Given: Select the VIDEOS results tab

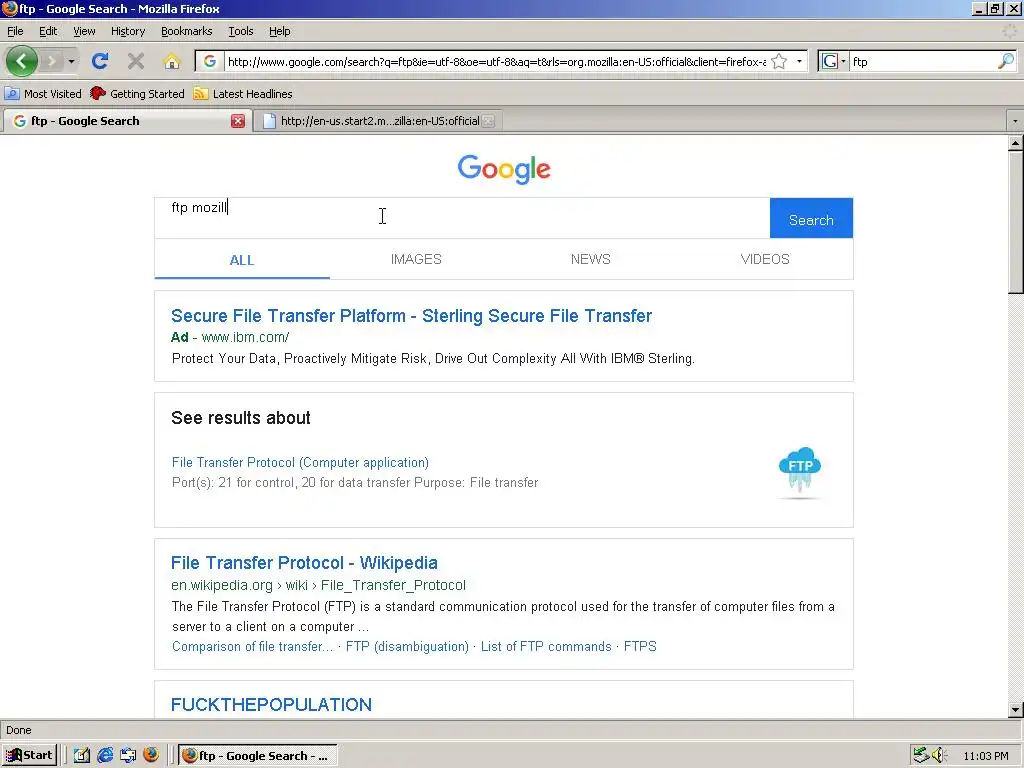Looking at the screenshot, I should coord(765,259).
